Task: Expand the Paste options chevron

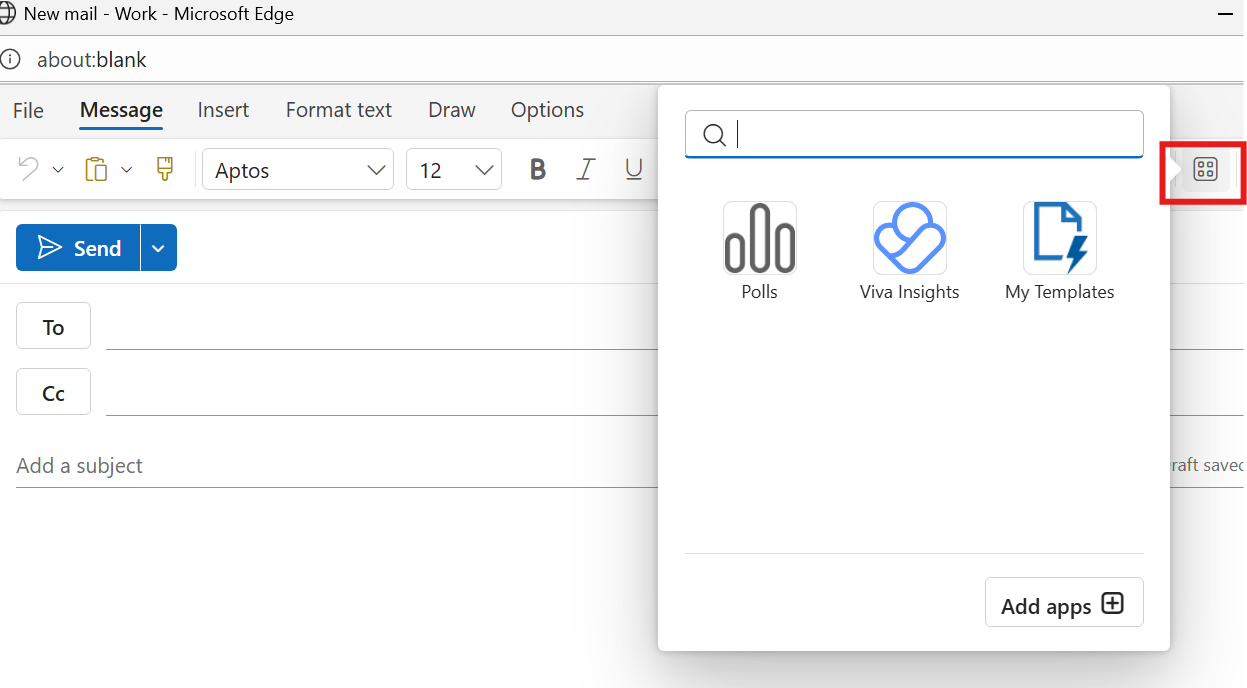Action: [x=126, y=170]
